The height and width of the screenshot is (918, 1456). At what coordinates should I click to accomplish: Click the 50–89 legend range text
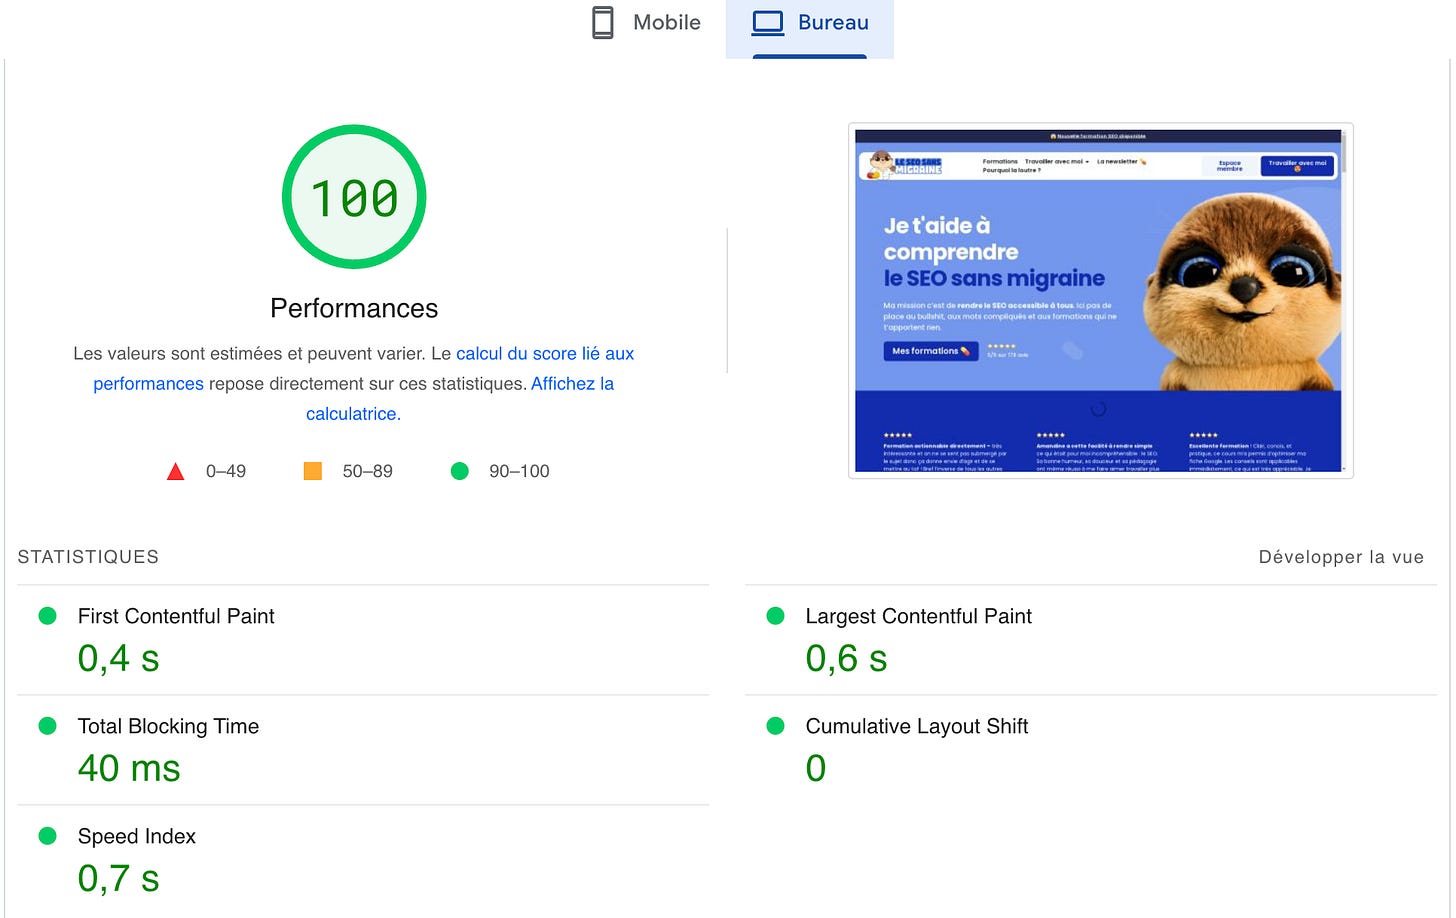coord(367,471)
